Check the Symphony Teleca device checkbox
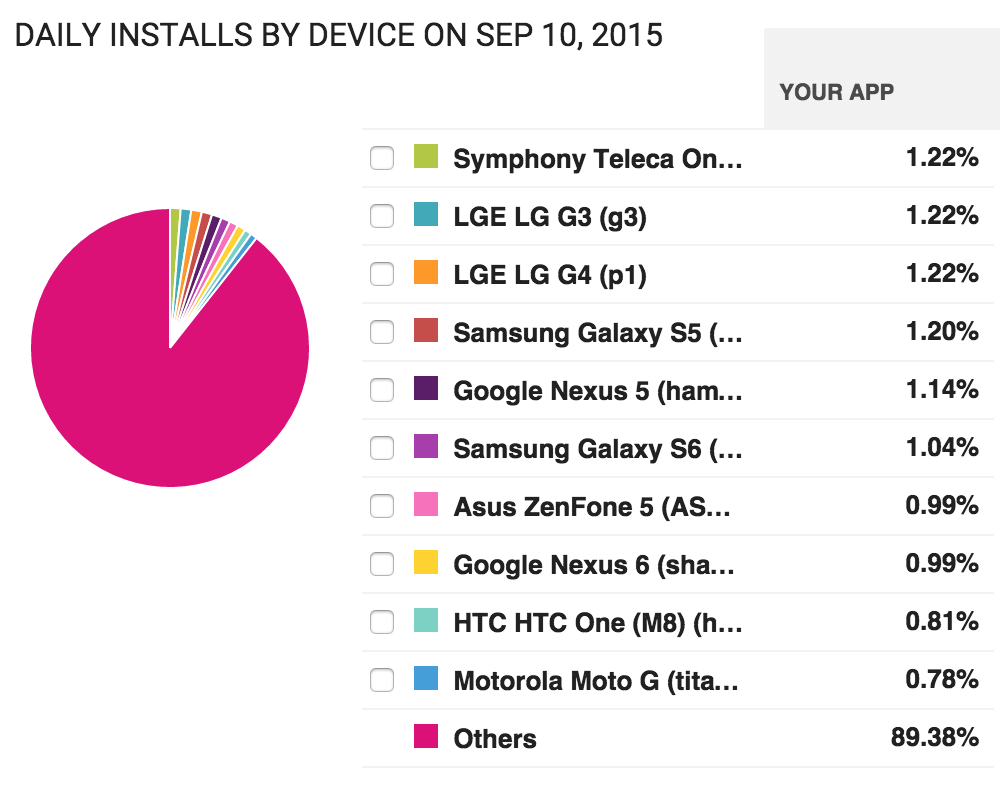1000x786 pixels. pos(382,159)
